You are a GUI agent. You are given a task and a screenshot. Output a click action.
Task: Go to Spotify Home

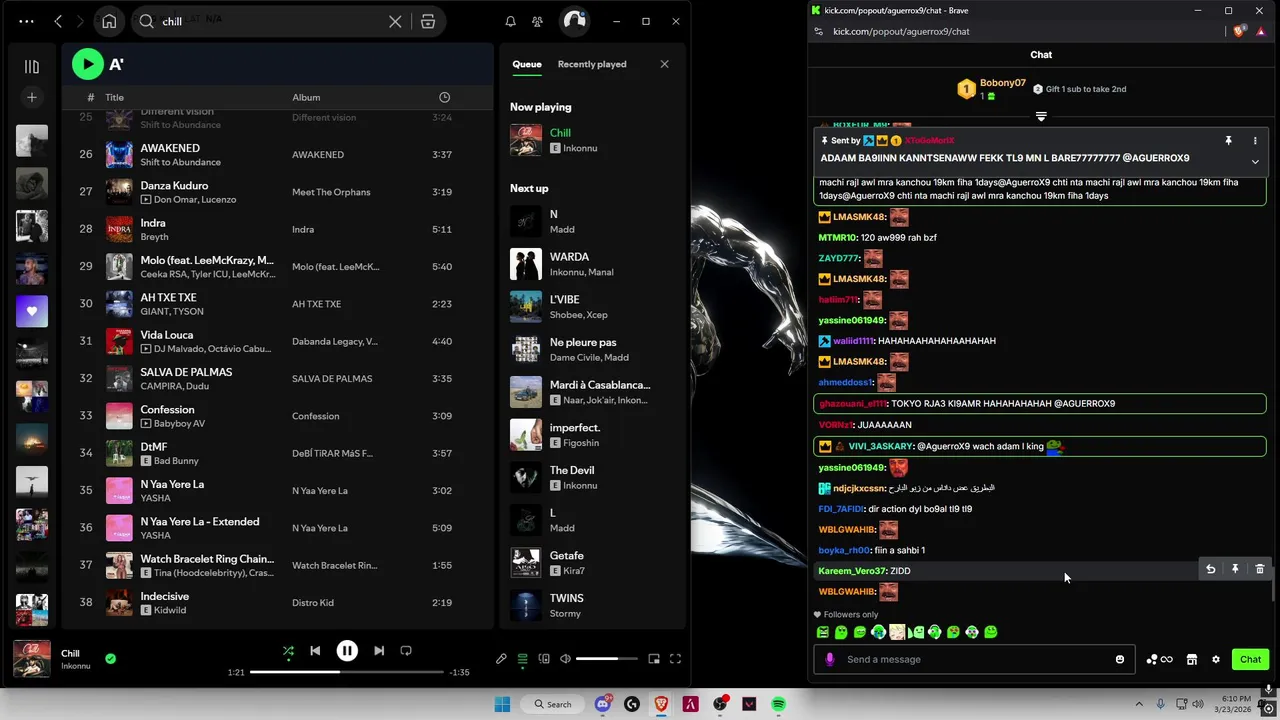point(109,21)
